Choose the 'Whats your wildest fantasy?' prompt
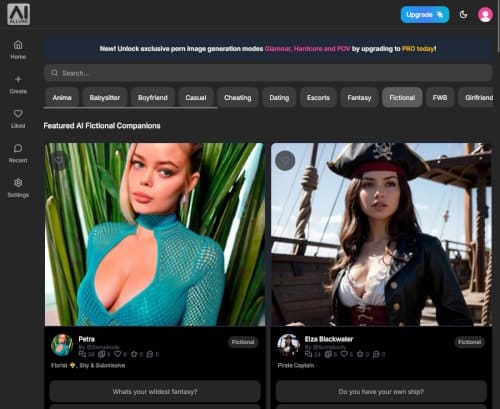Screen dimensions: 500x409 (155, 391)
